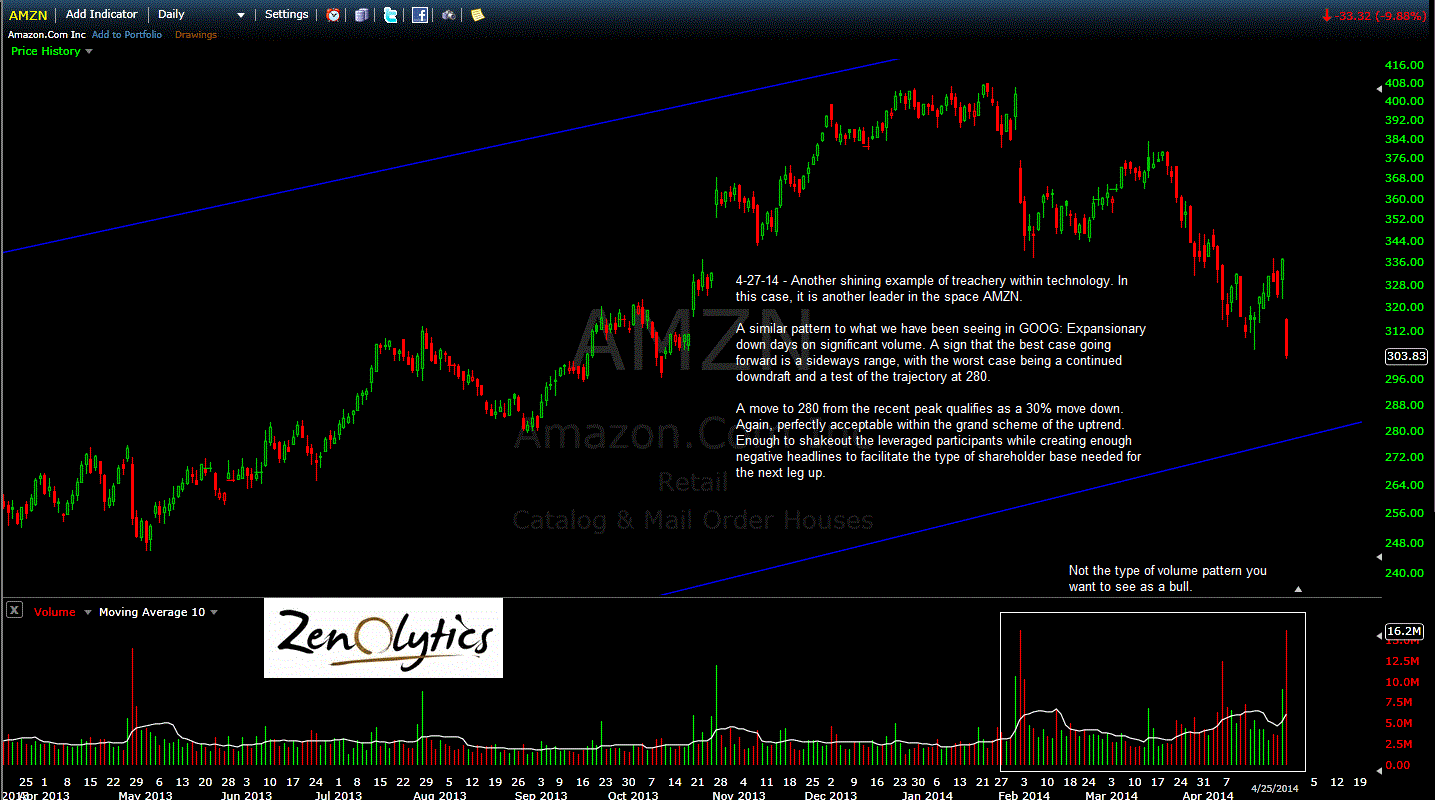Click the Add Indicator menu

(102, 15)
